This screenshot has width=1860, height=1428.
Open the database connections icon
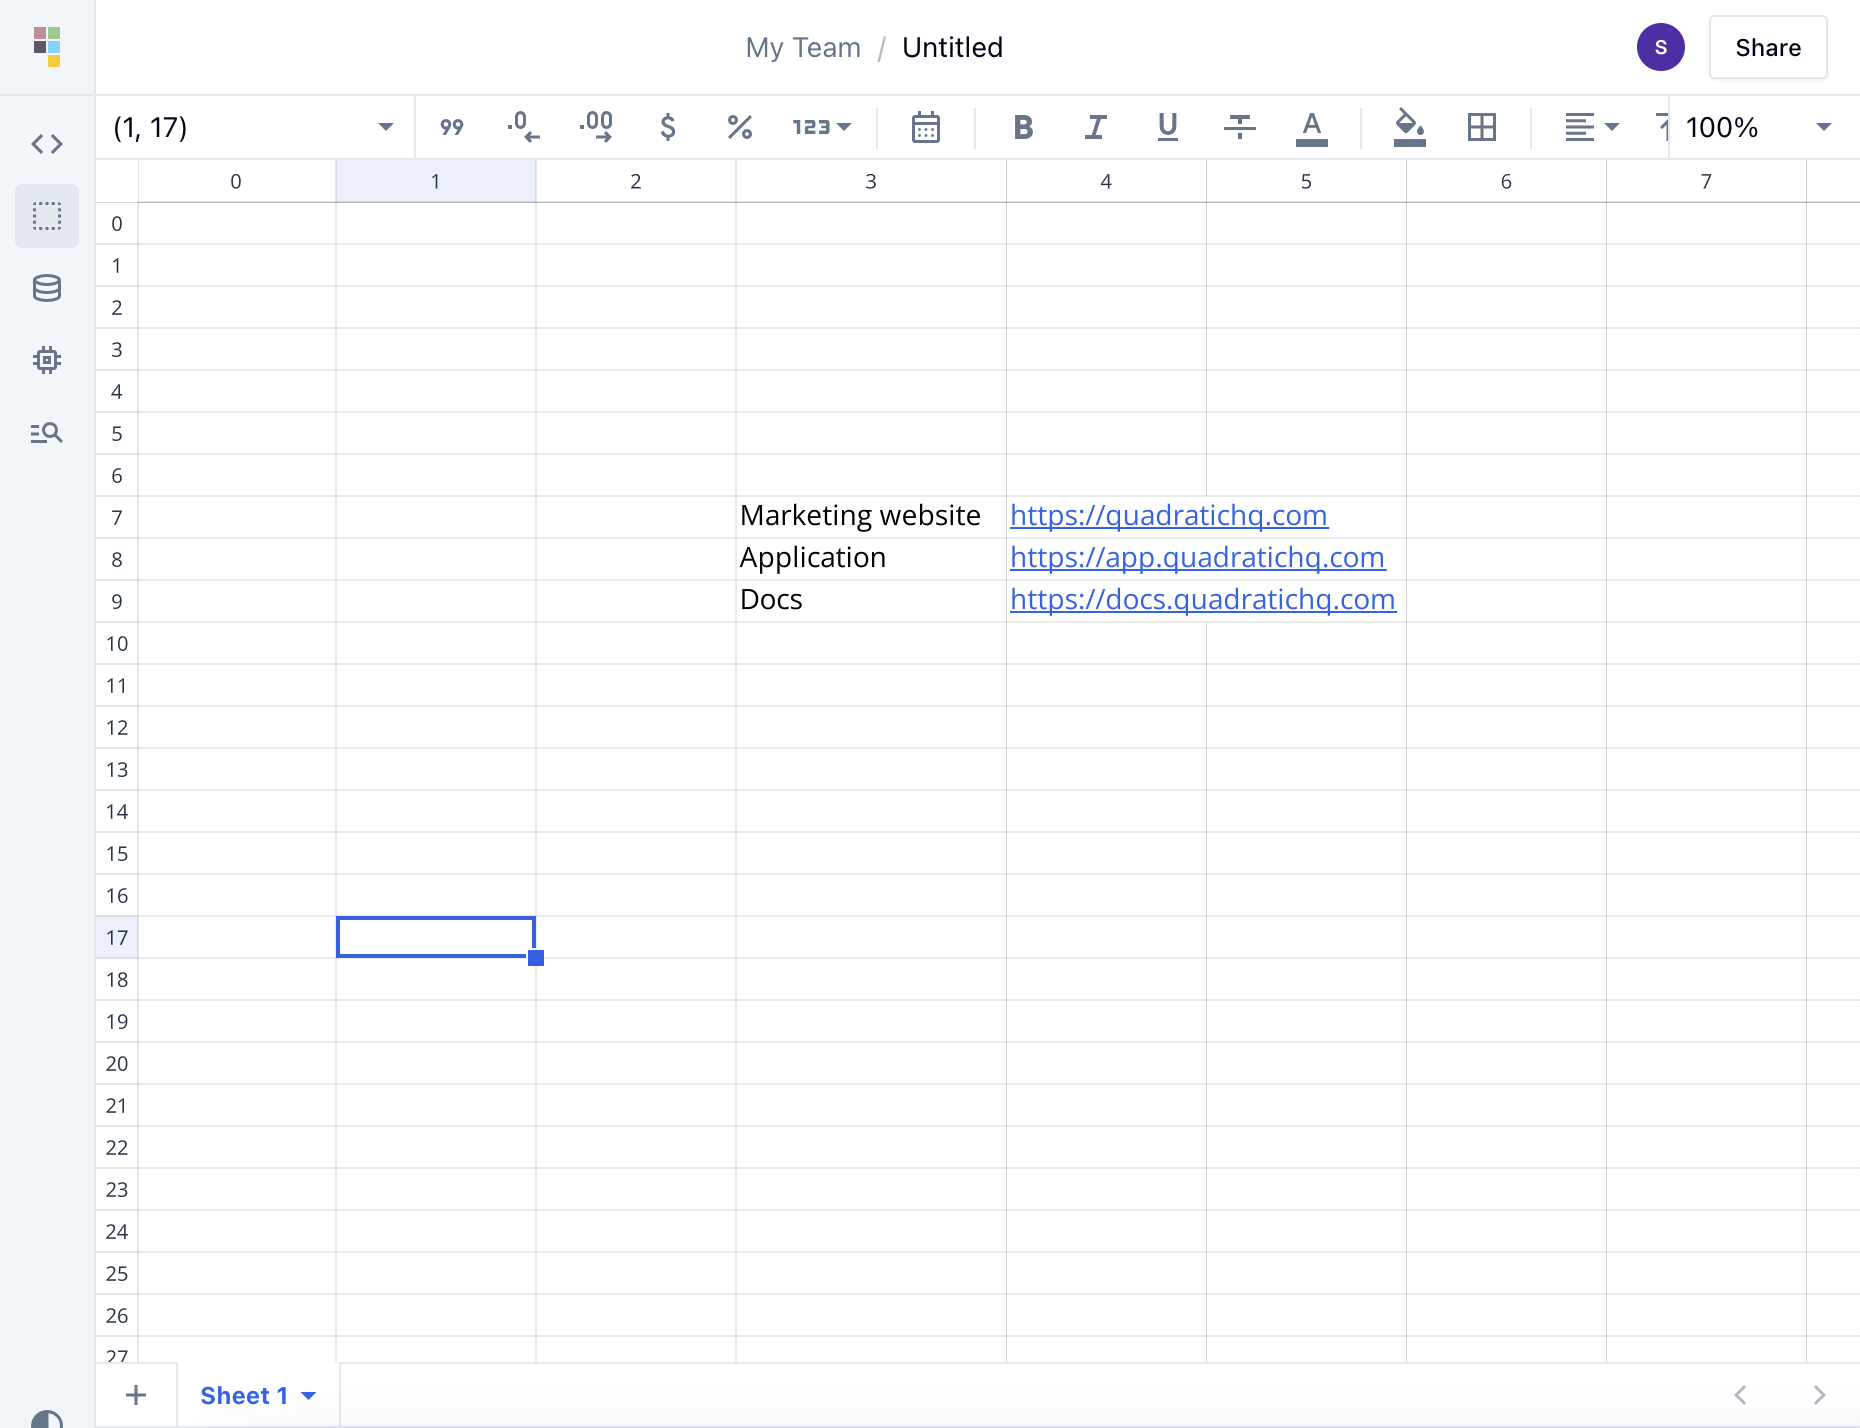(x=47, y=288)
